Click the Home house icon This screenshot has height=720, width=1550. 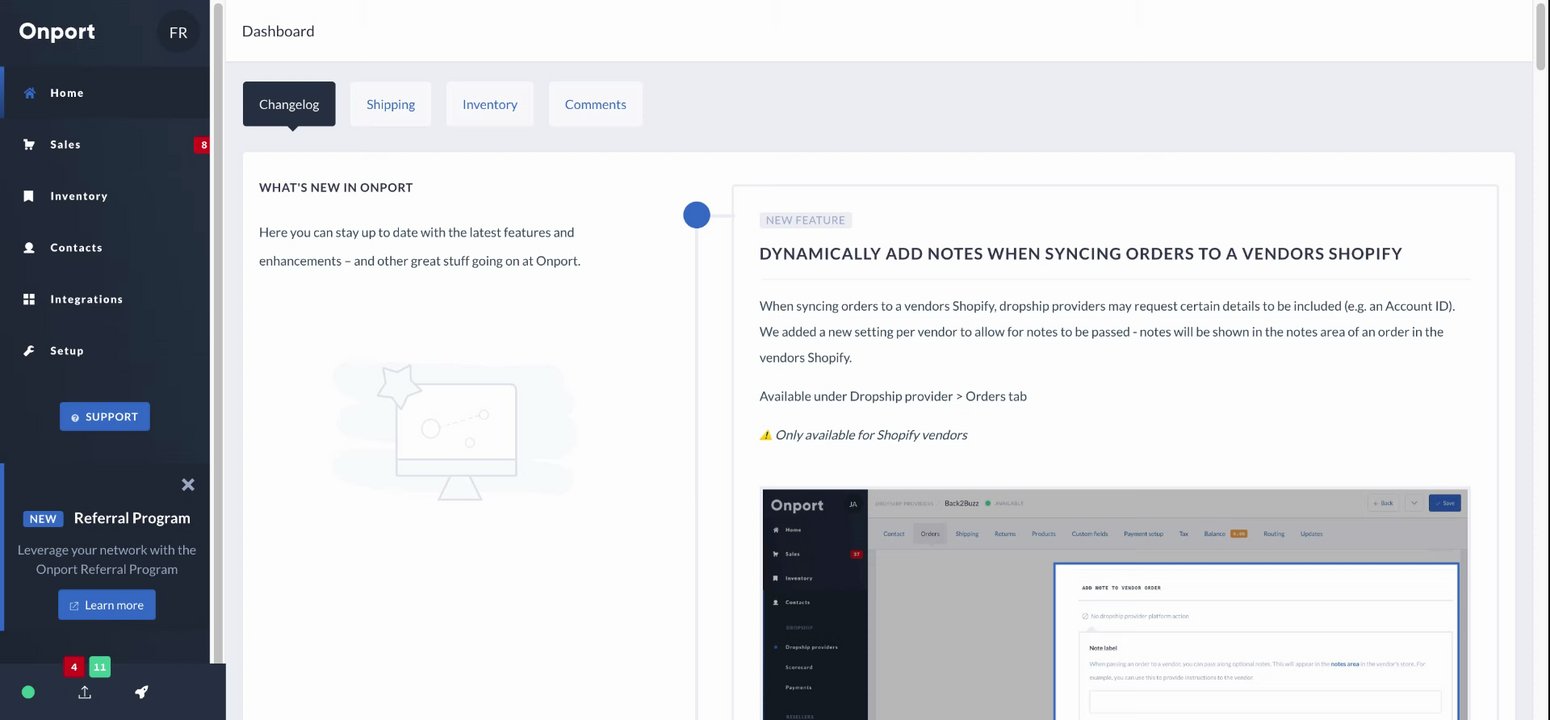click(x=30, y=93)
